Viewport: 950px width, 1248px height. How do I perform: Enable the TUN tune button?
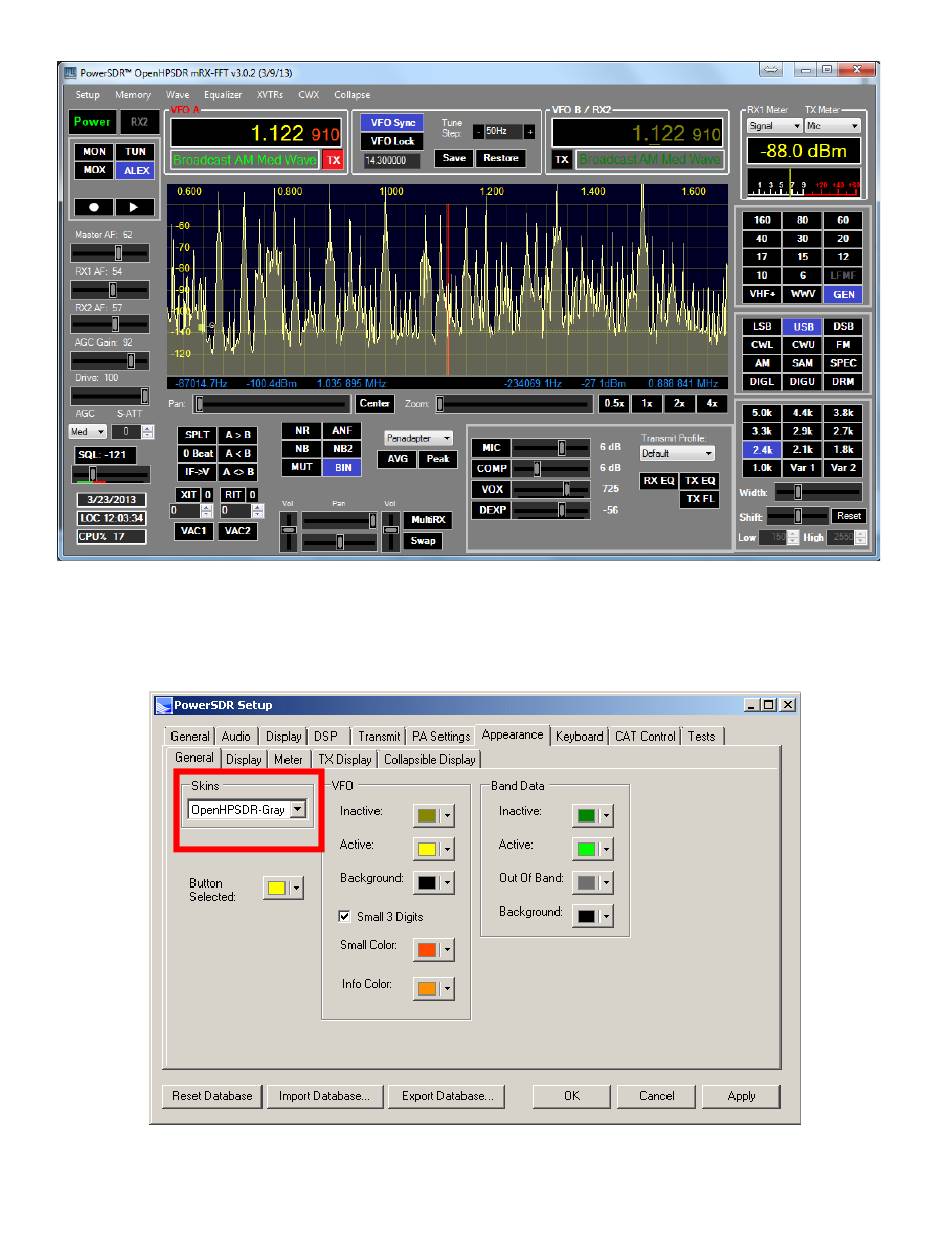pos(135,152)
